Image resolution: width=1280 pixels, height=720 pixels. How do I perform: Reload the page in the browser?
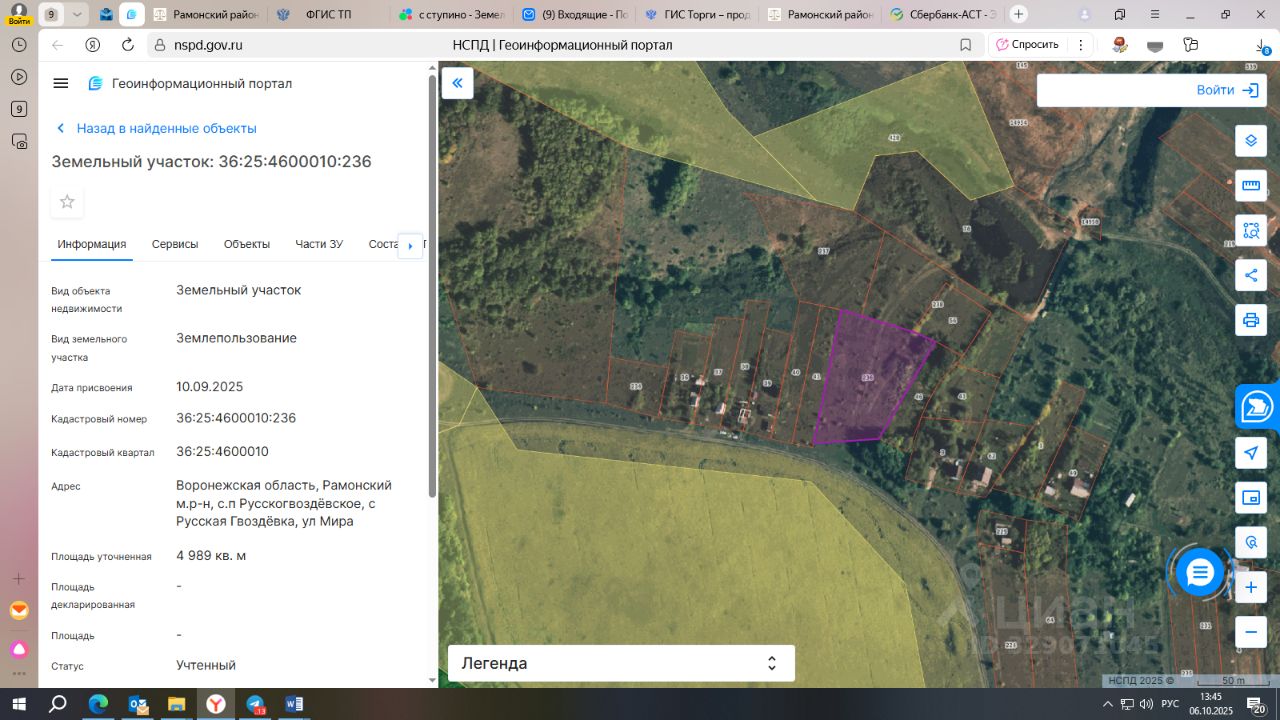[x=127, y=45]
